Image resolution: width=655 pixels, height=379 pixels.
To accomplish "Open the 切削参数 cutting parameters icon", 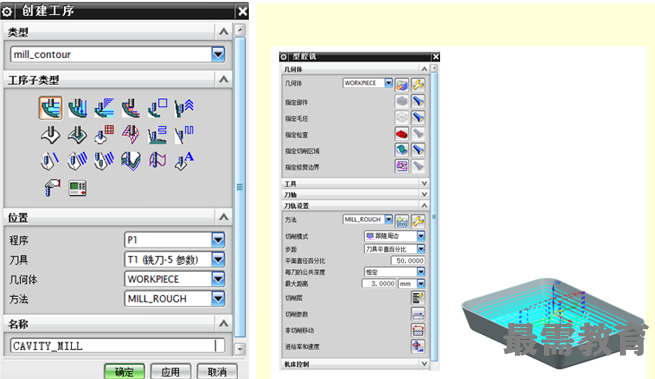I will (x=418, y=314).
